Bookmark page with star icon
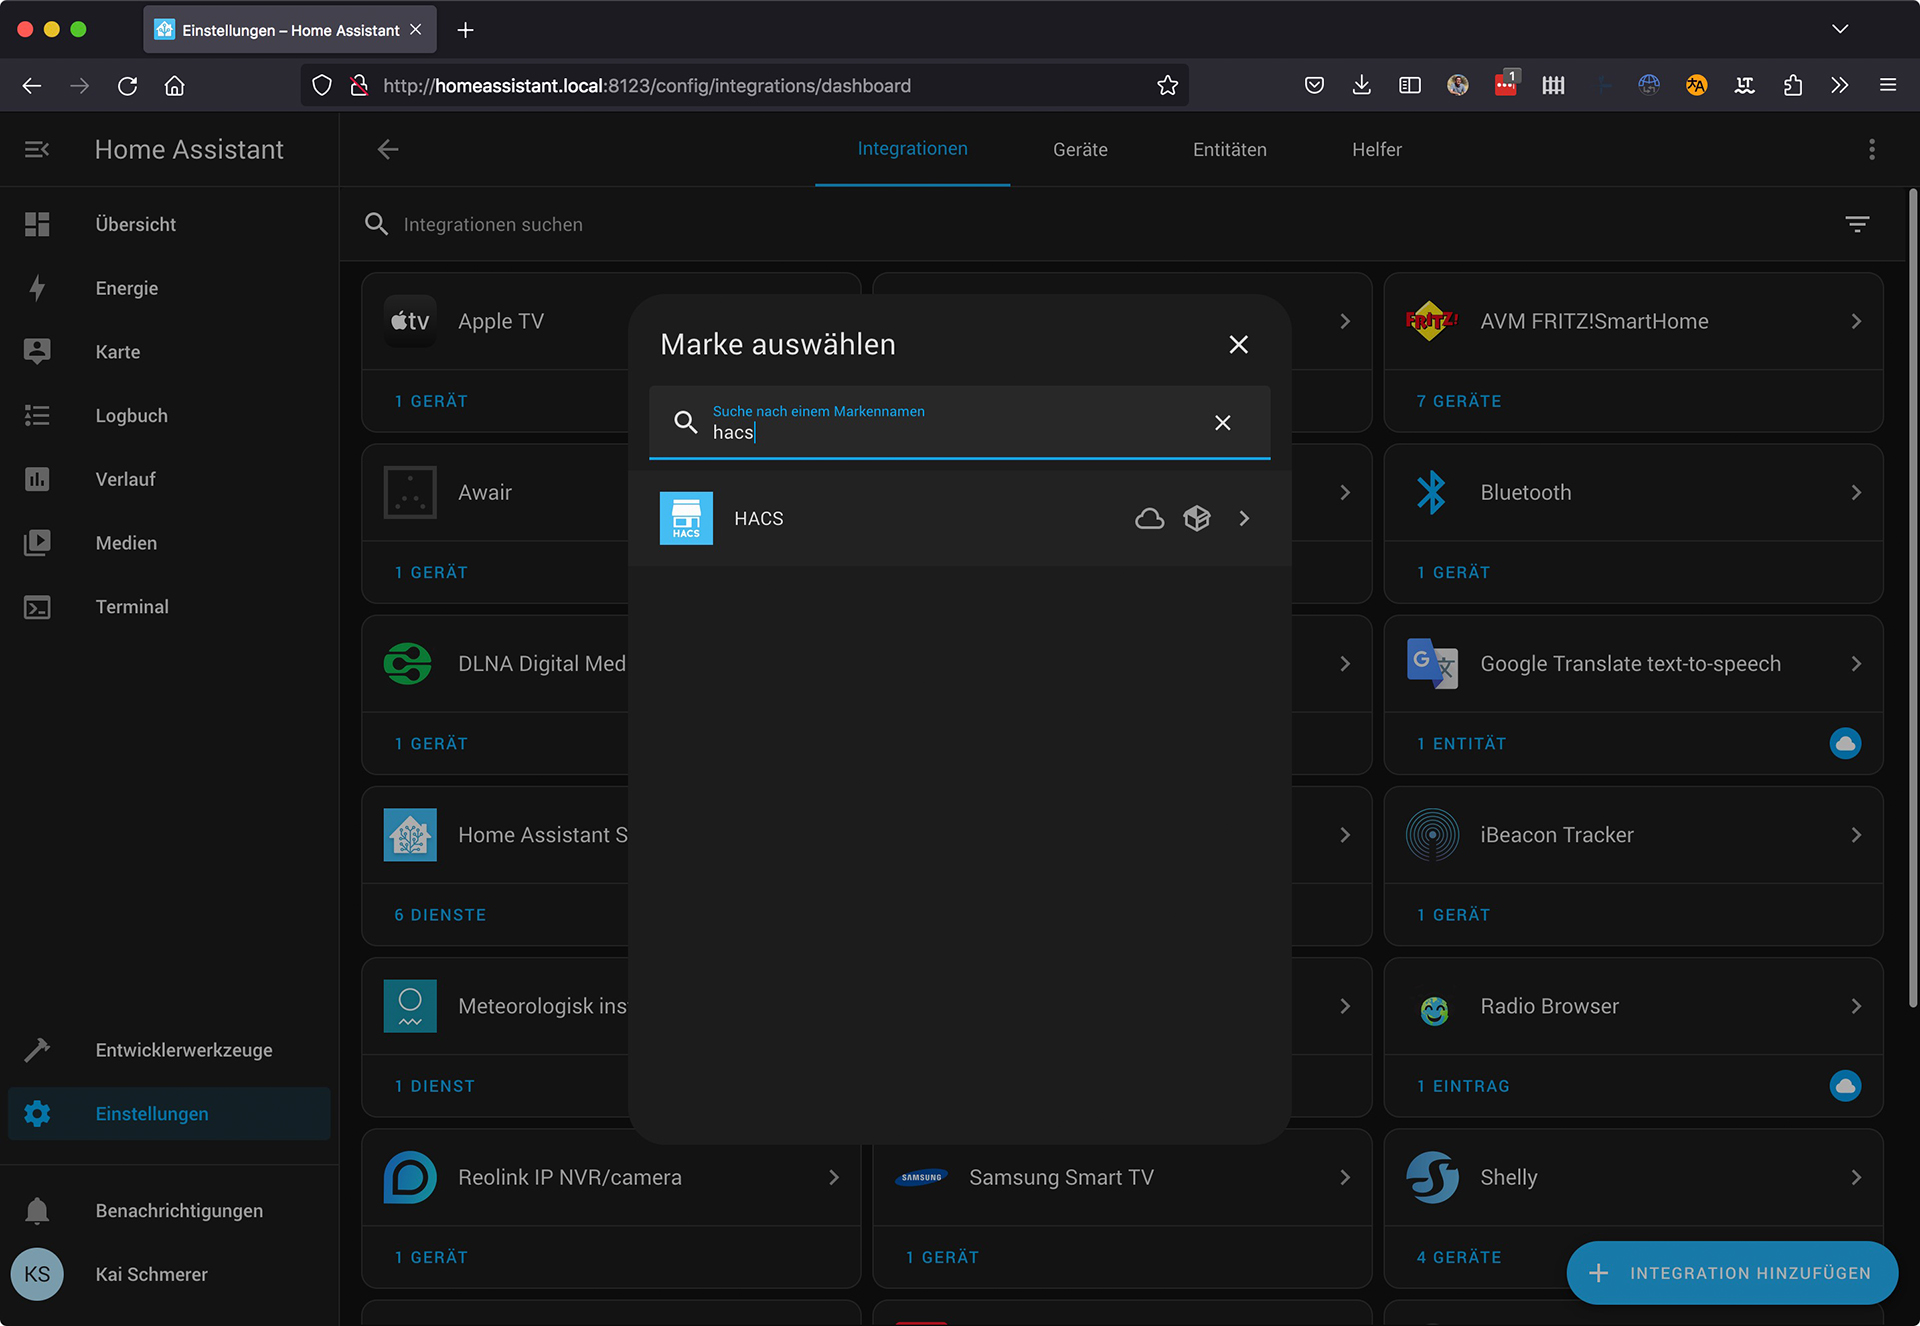Viewport: 1920px width, 1326px height. [1167, 86]
